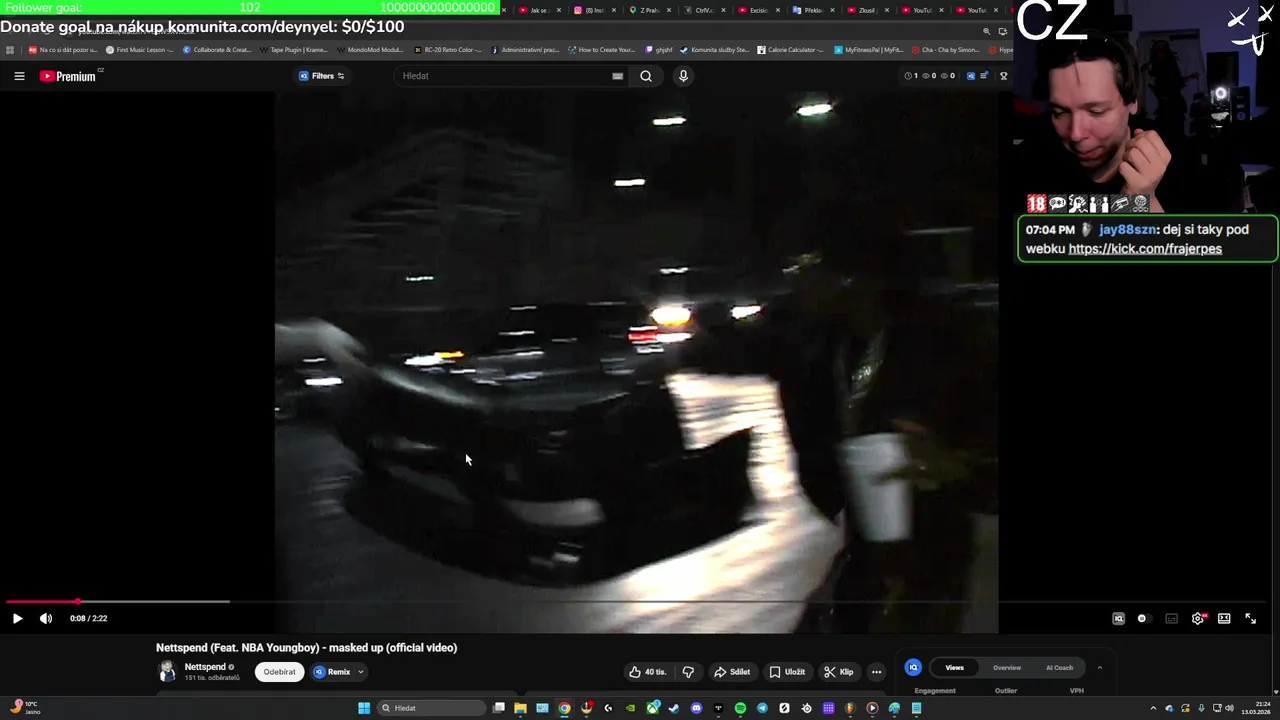The height and width of the screenshot is (720, 1280).
Task: Switch to theater mode
Action: coord(1224,618)
